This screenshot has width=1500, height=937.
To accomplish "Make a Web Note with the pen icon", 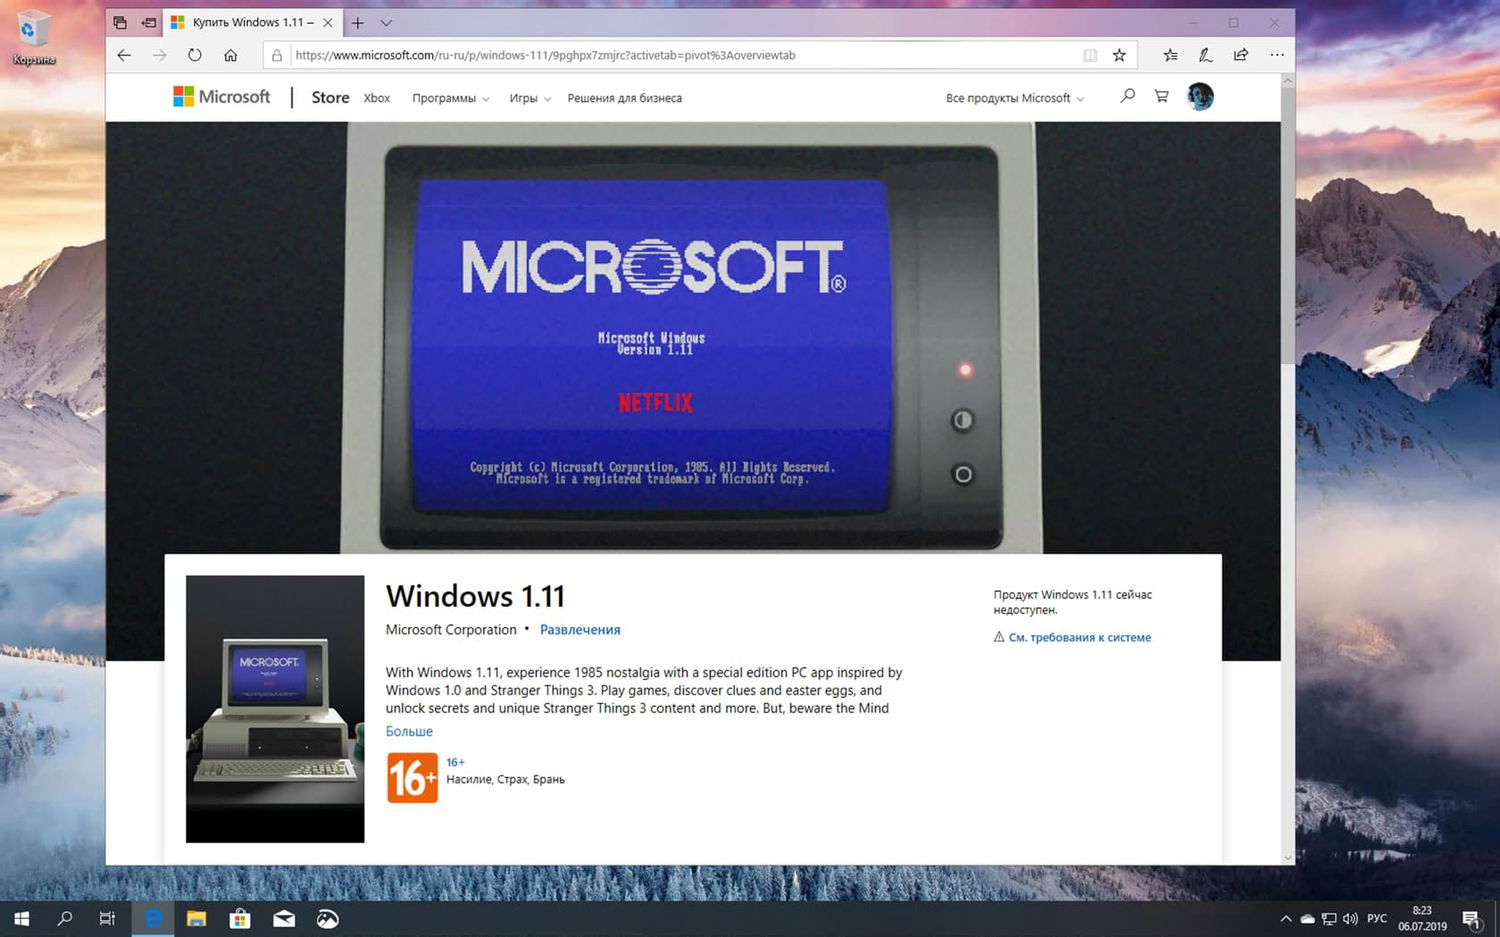I will [x=1205, y=55].
